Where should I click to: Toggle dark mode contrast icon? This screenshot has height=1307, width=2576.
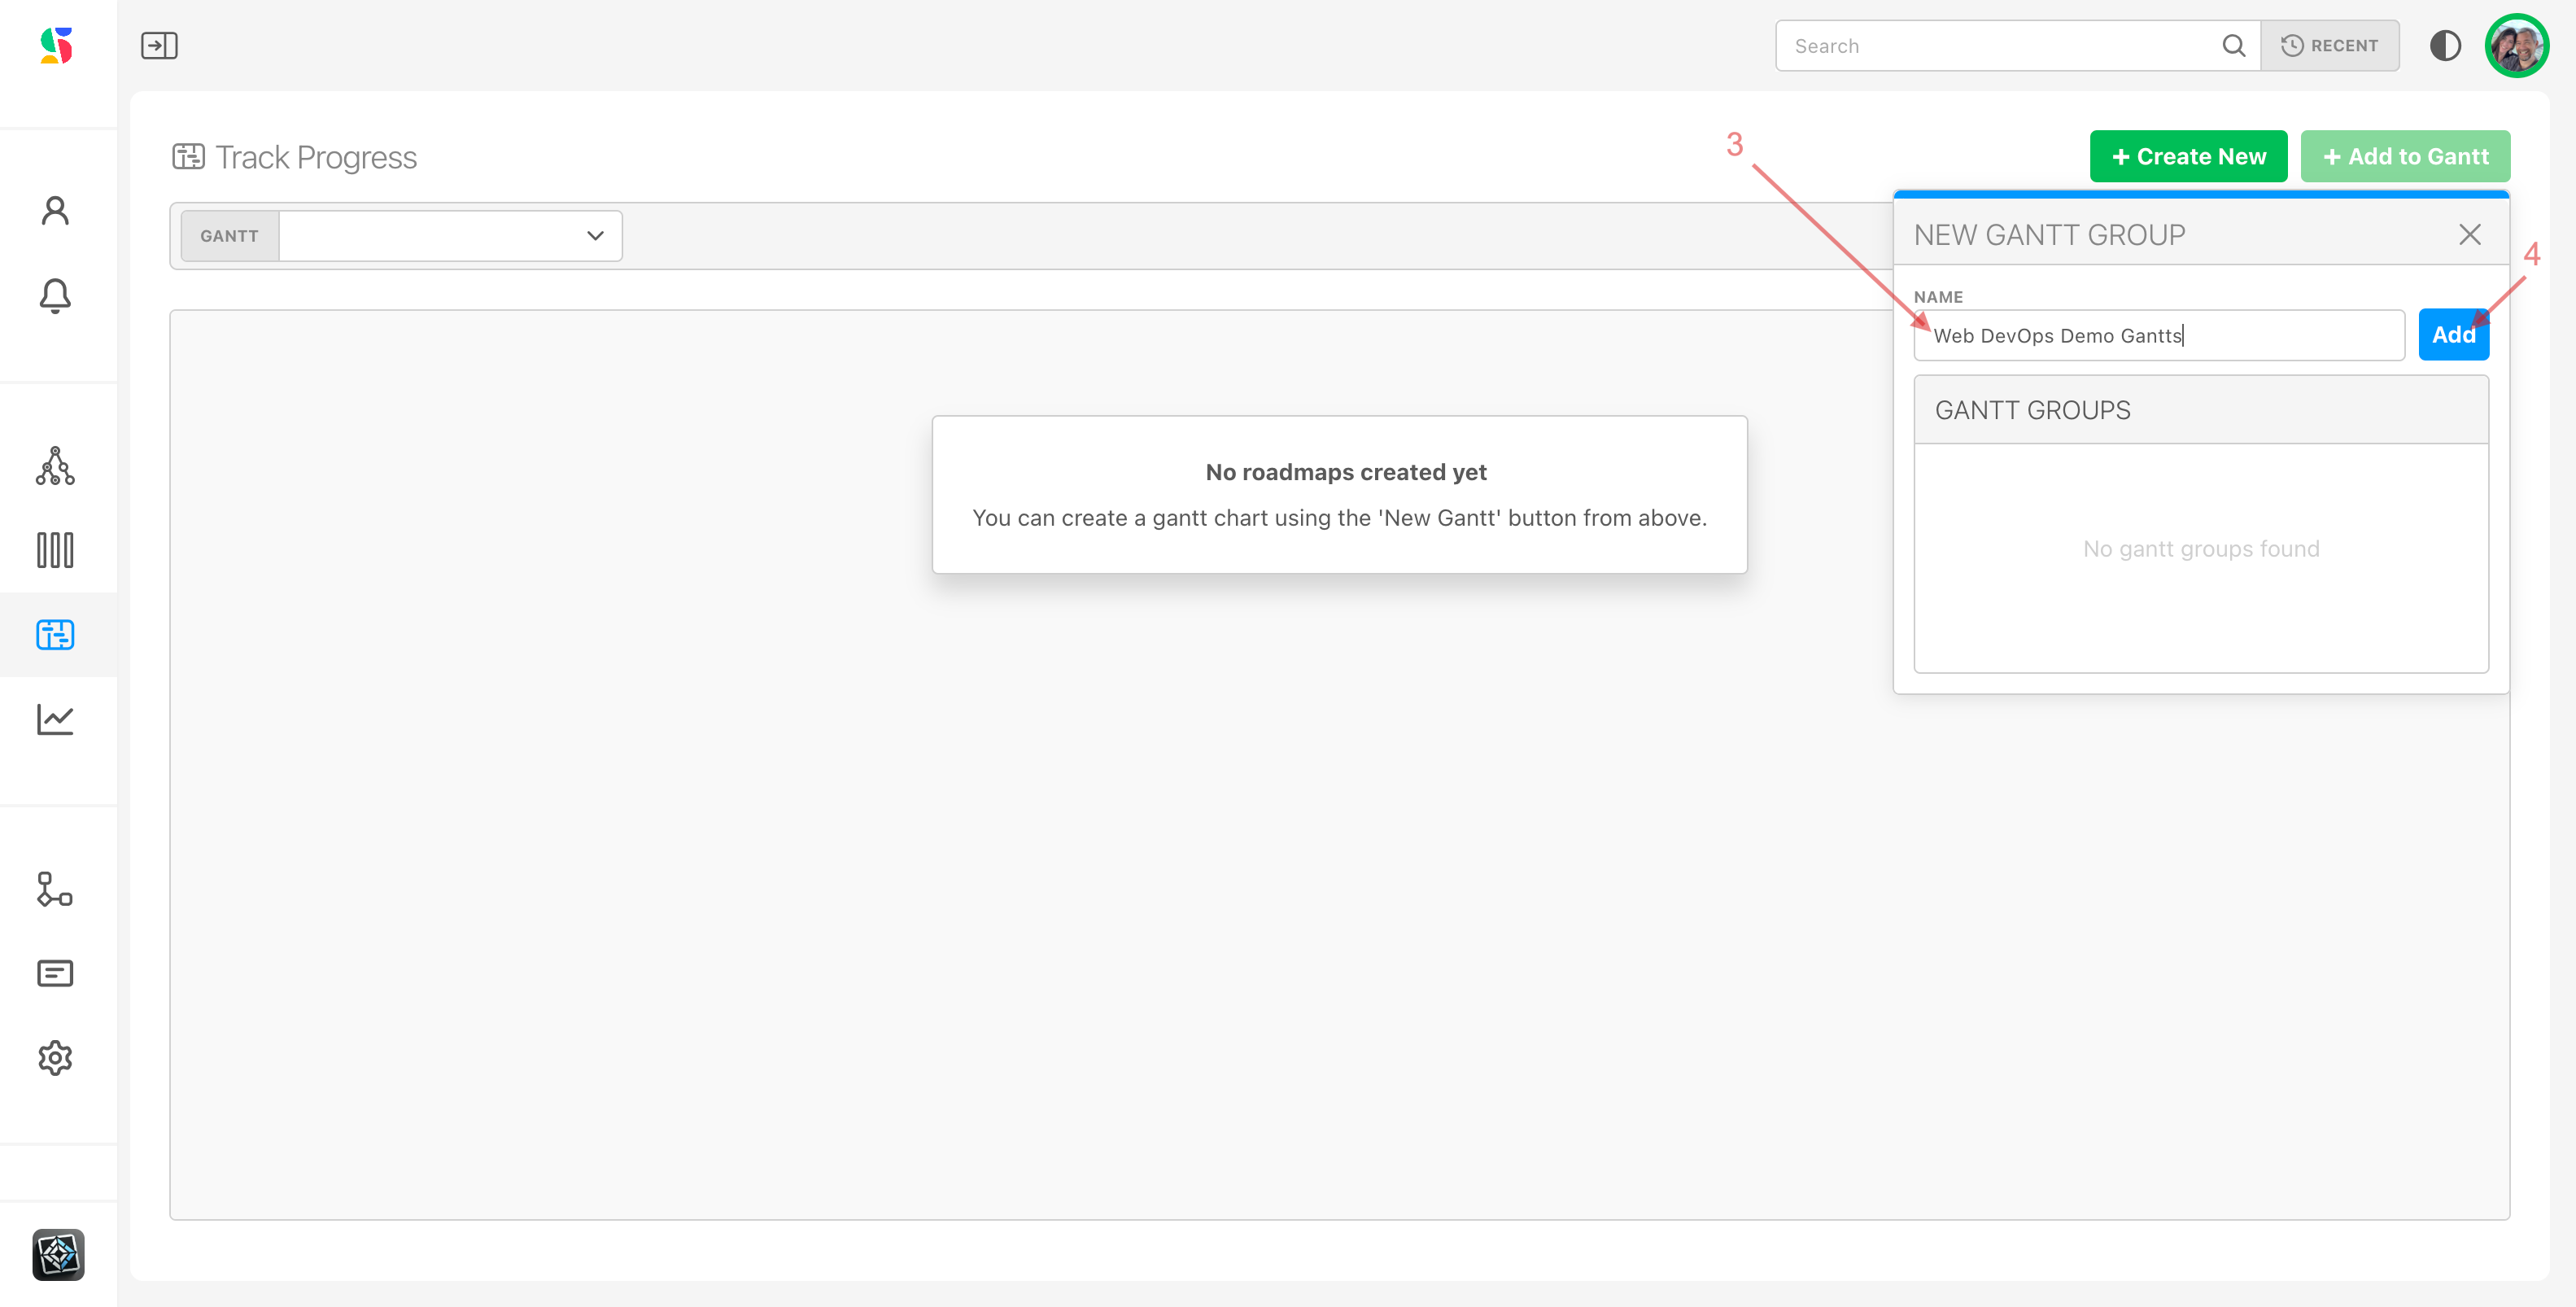(2445, 46)
